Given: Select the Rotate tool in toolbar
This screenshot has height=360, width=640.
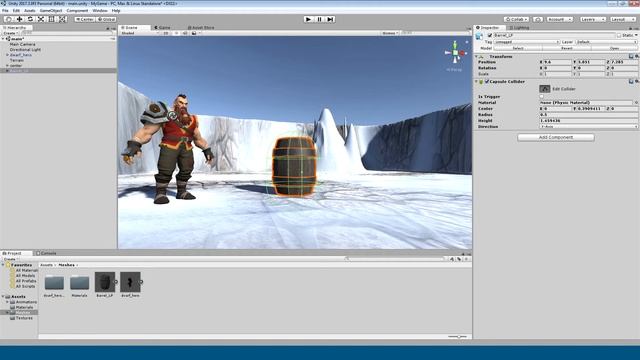Looking at the screenshot, I should tap(30, 19).
